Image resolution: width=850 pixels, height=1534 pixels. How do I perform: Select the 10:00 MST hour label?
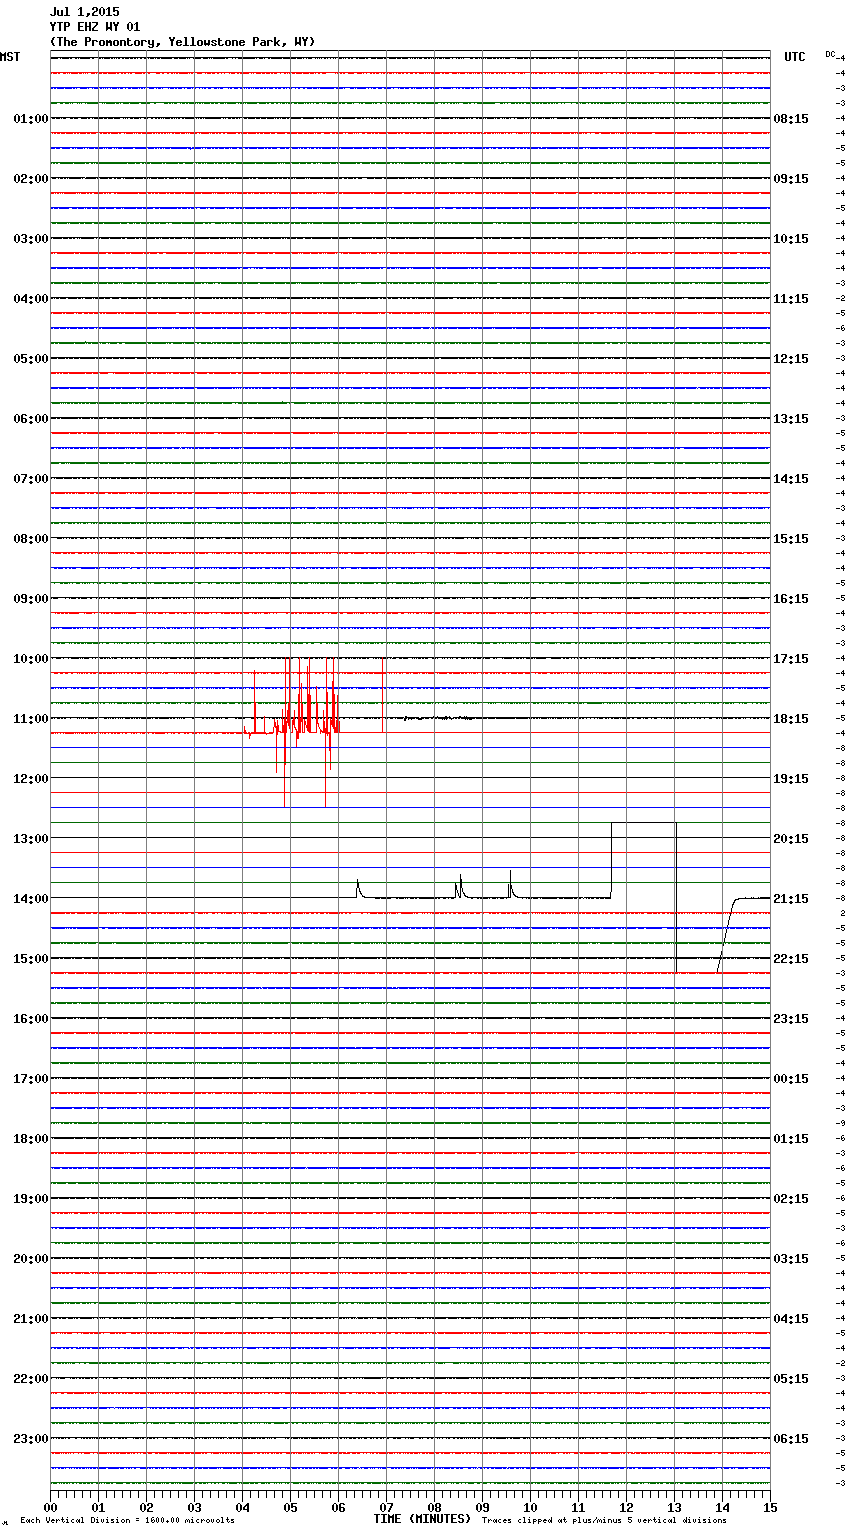(x=31, y=659)
